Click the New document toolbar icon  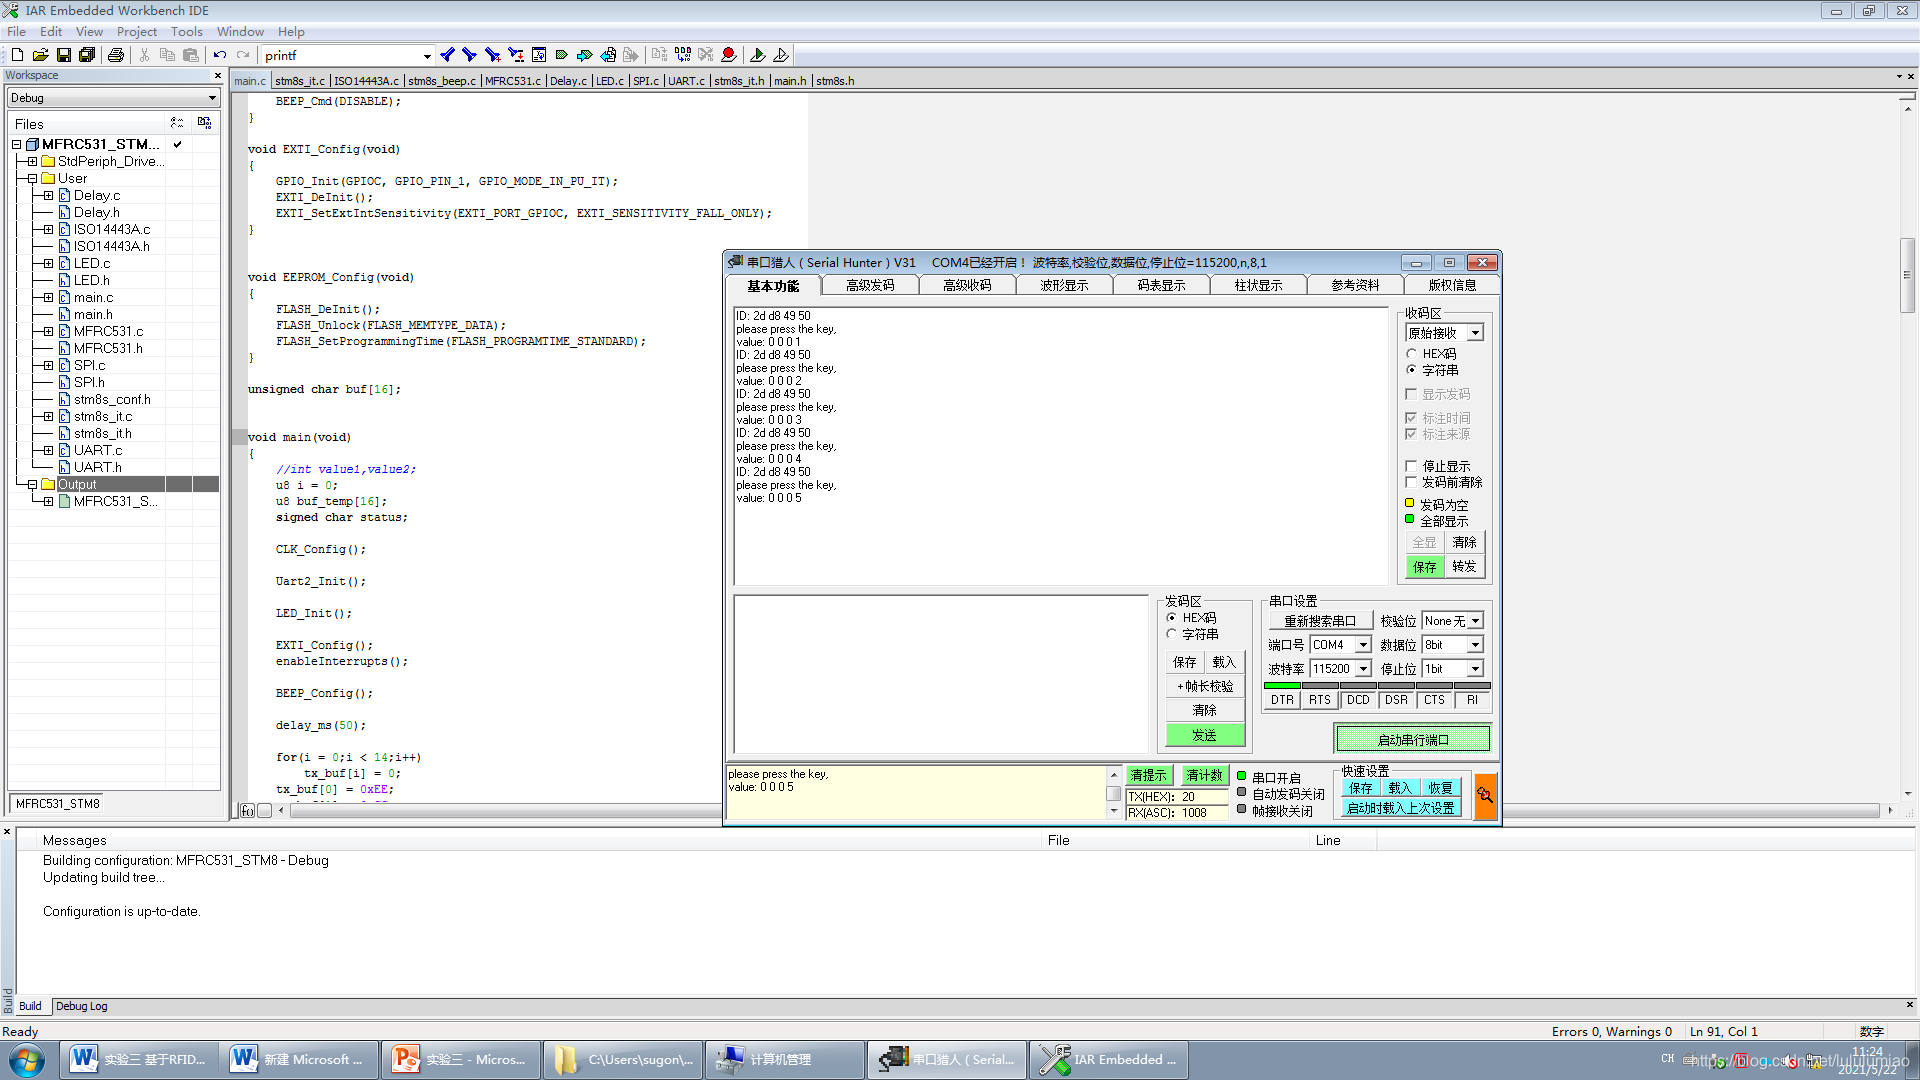(x=17, y=55)
